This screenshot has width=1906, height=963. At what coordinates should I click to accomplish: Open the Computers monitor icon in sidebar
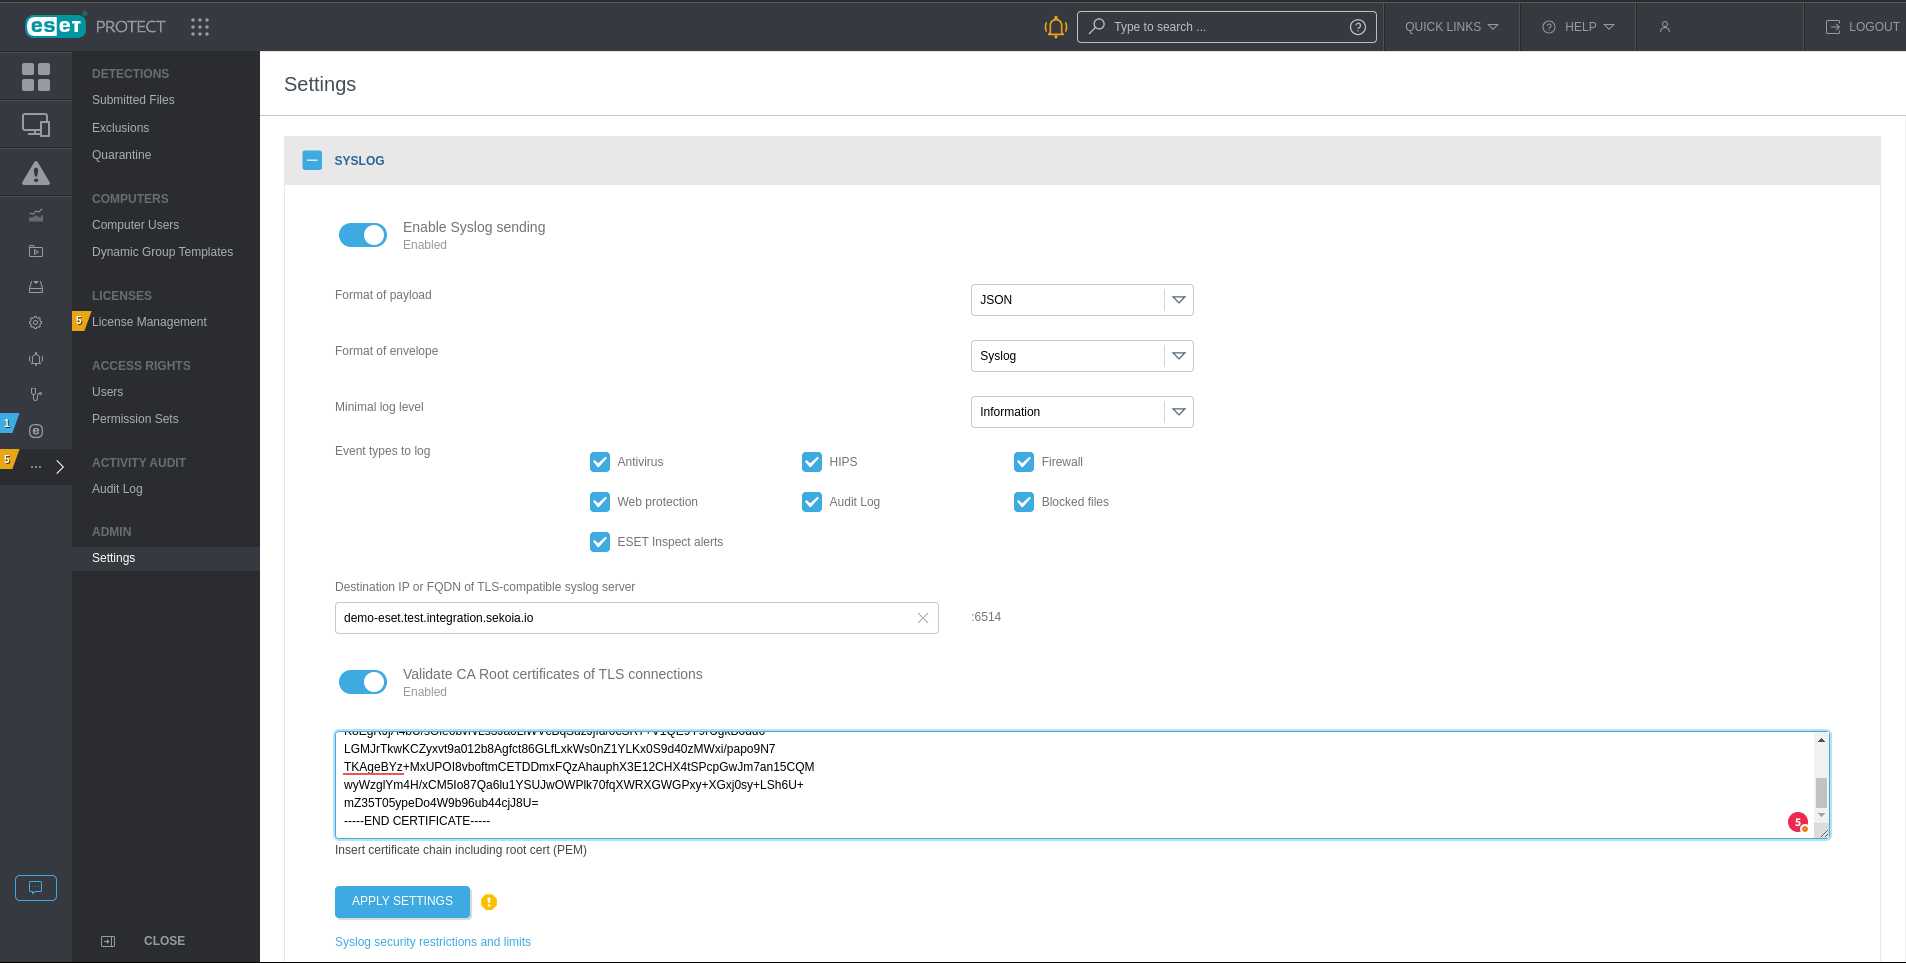[36, 125]
